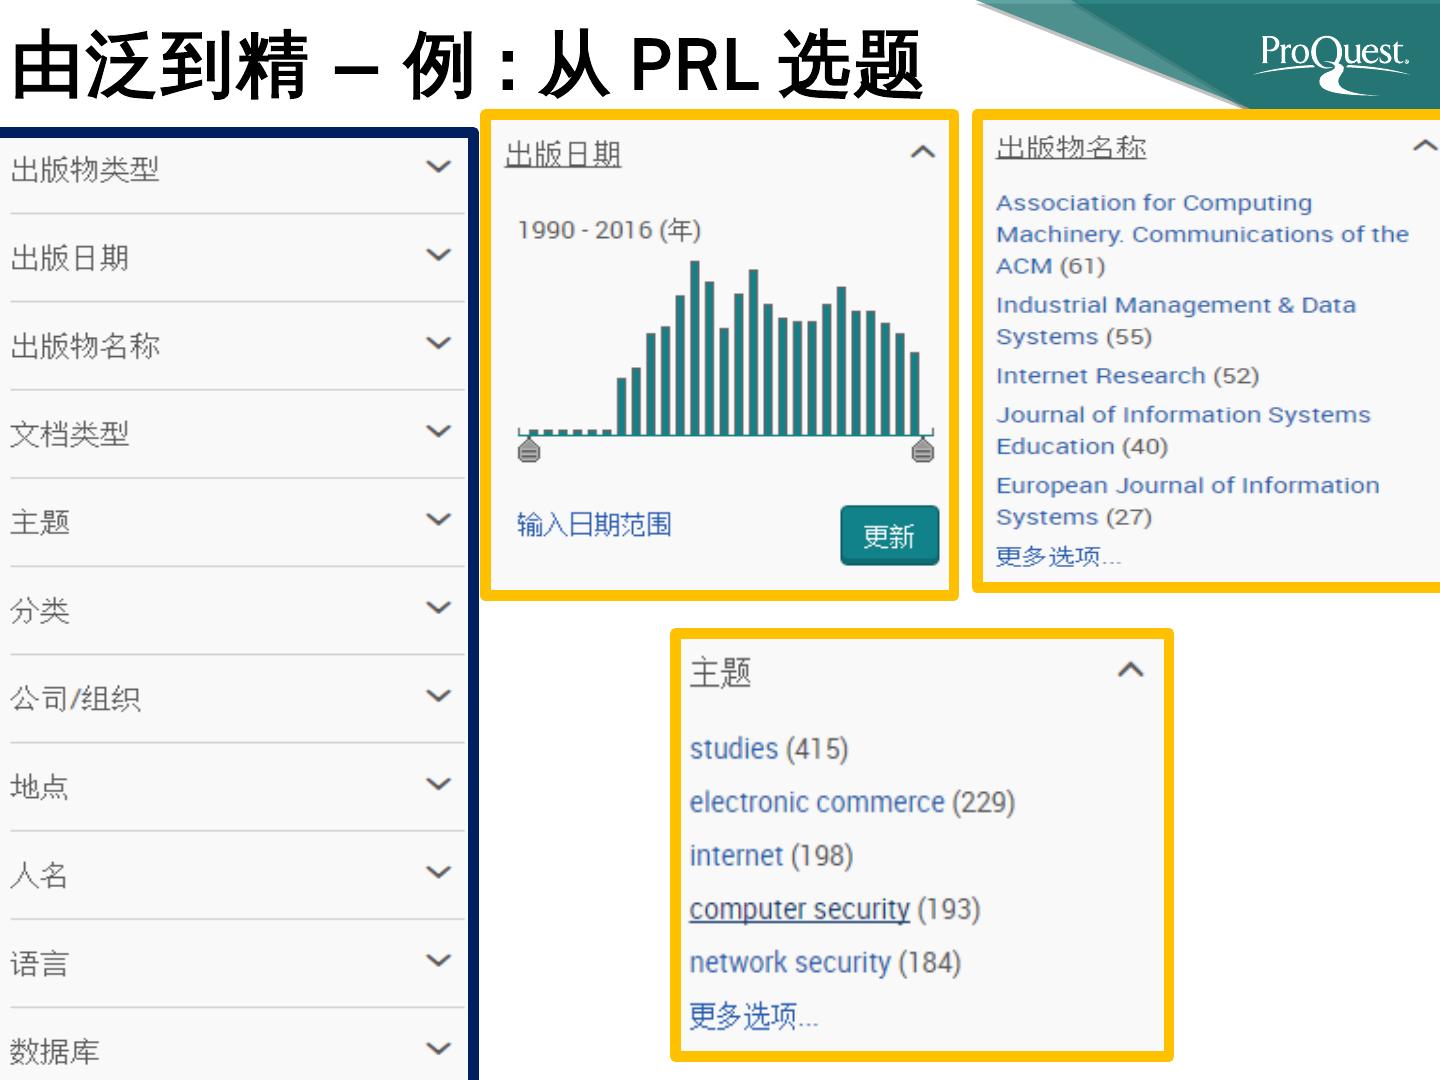
Task: Collapse the 主题 panel using its caret
Action: point(1130,670)
